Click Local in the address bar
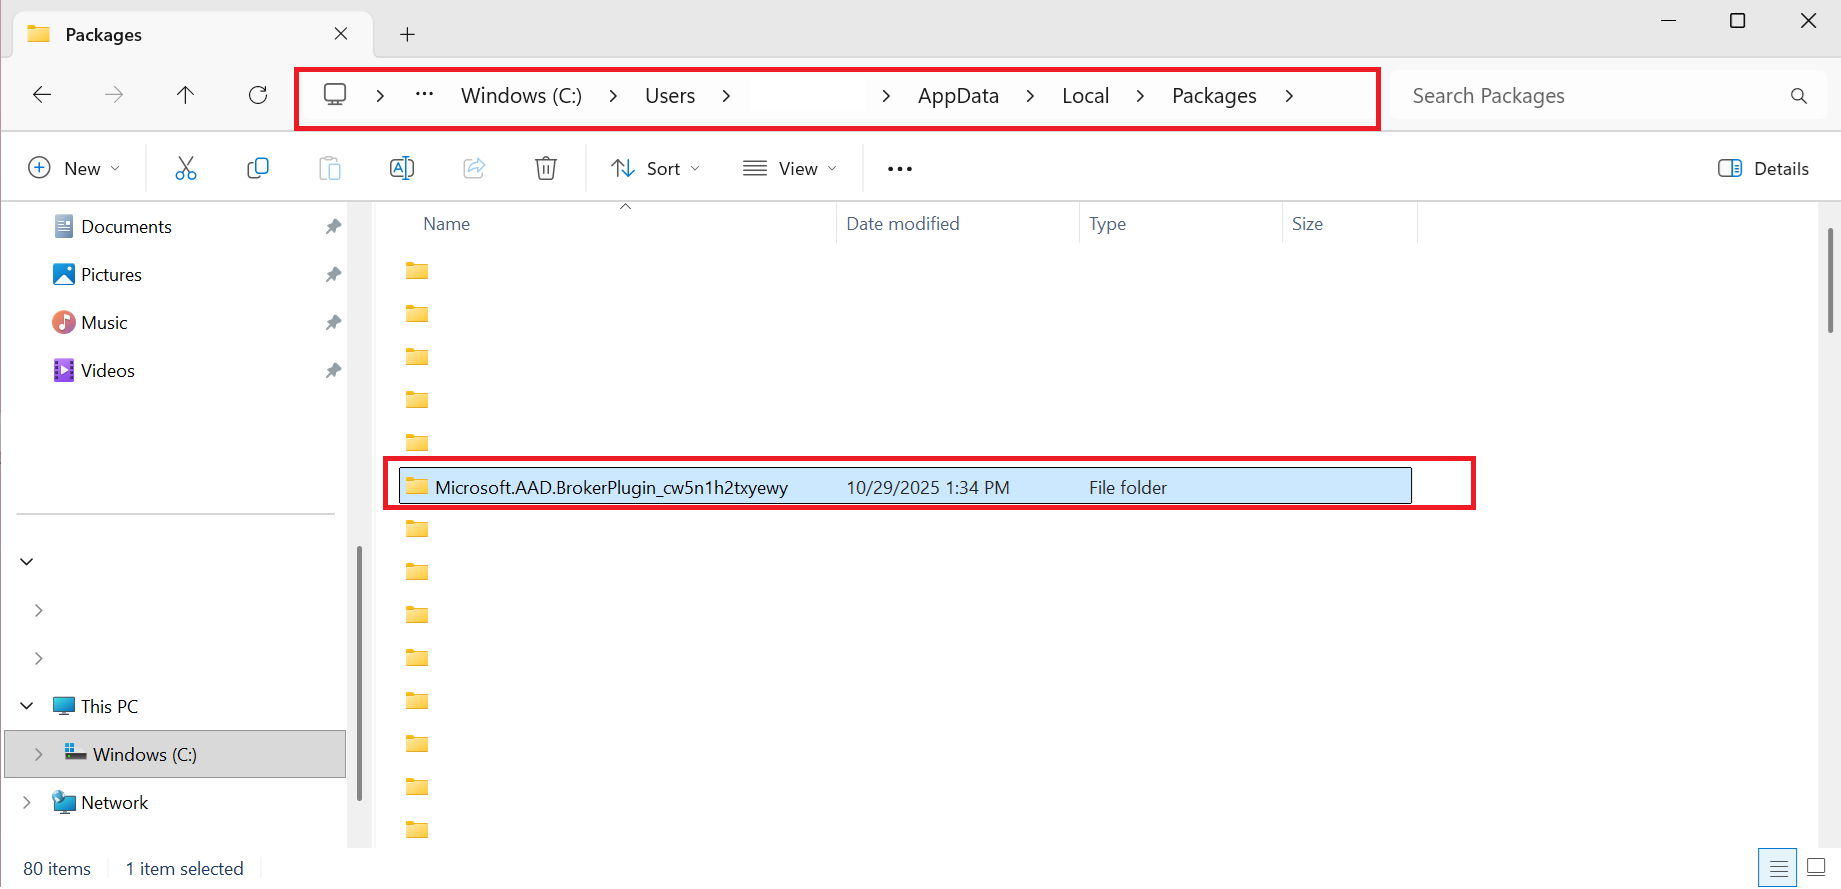 (1085, 96)
